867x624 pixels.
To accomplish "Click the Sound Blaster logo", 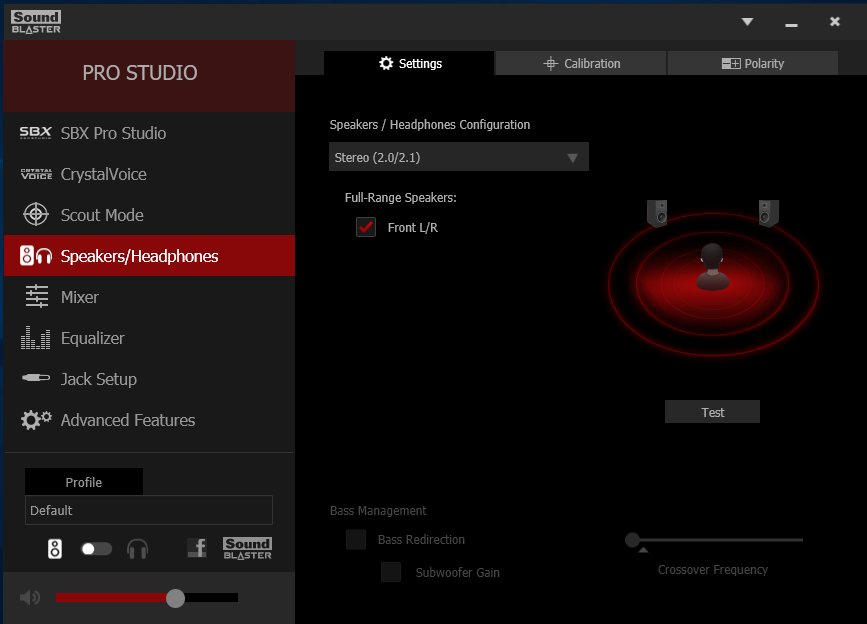I will click(246, 547).
